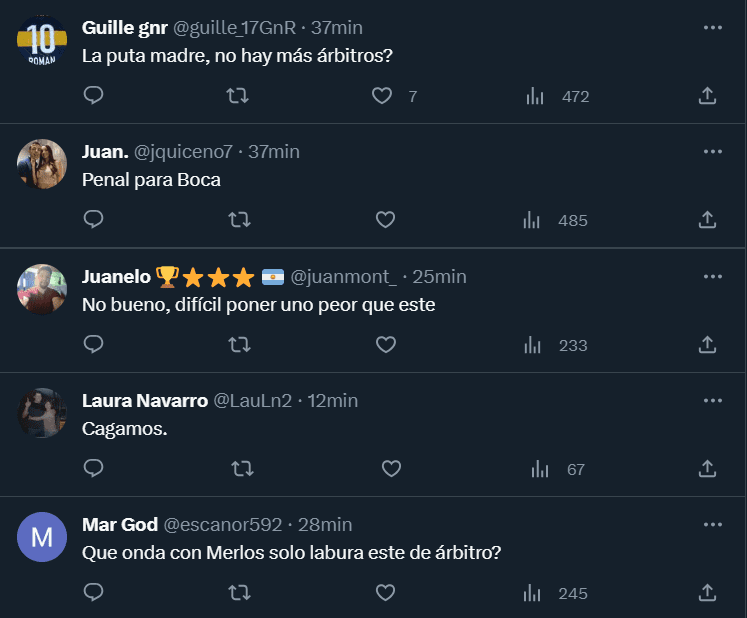Reply to Guille gnr's tweet
747x618 pixels.
coord(93,96)
